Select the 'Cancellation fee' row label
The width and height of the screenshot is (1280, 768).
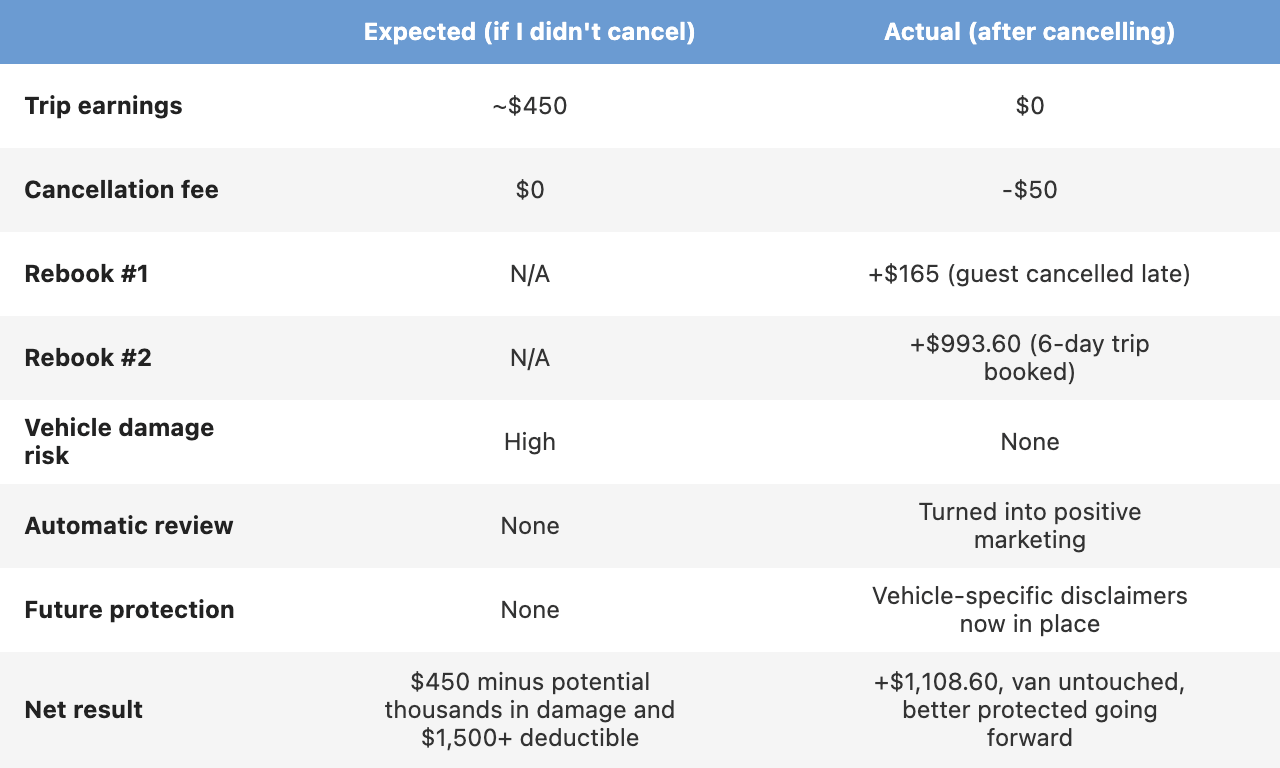tap(121, 190)
